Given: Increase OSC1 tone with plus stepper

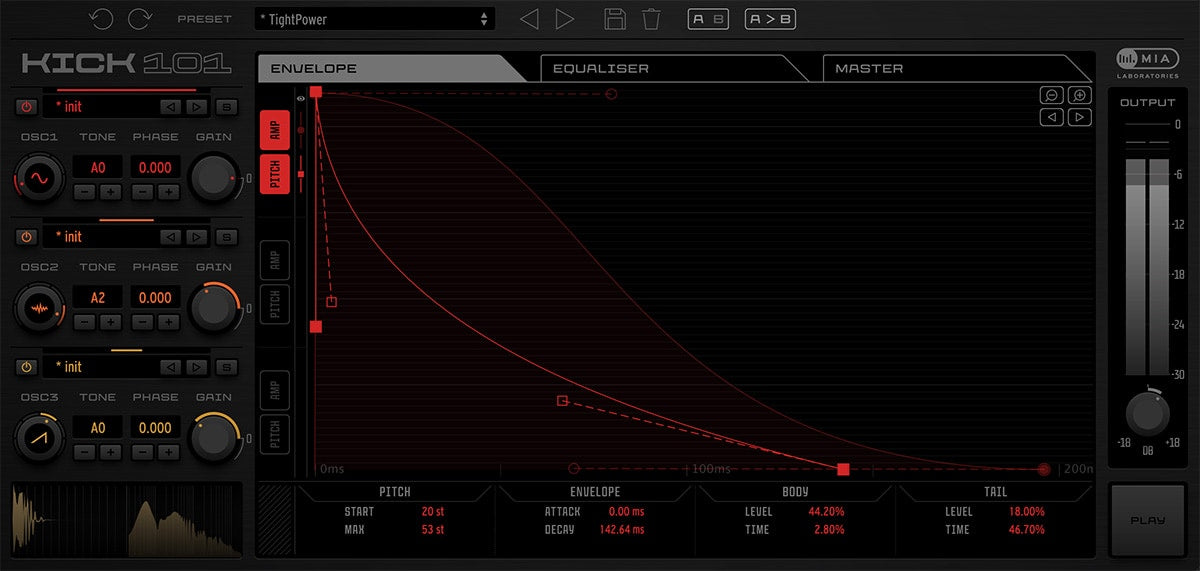Looking at the screenshot, I should coord(110,192).
